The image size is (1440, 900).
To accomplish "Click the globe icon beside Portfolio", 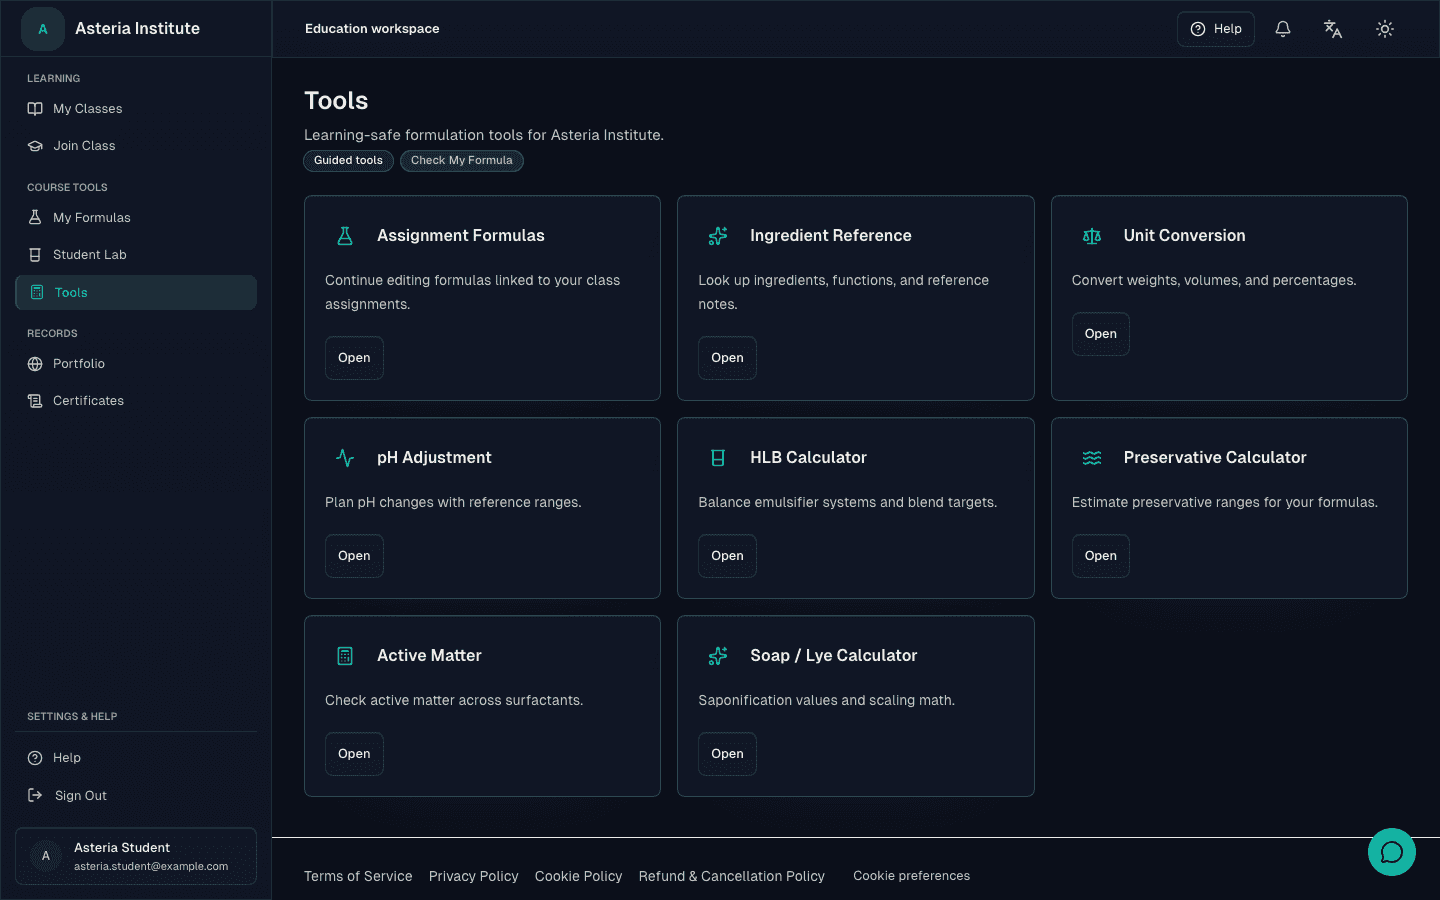I will point(35,364).
